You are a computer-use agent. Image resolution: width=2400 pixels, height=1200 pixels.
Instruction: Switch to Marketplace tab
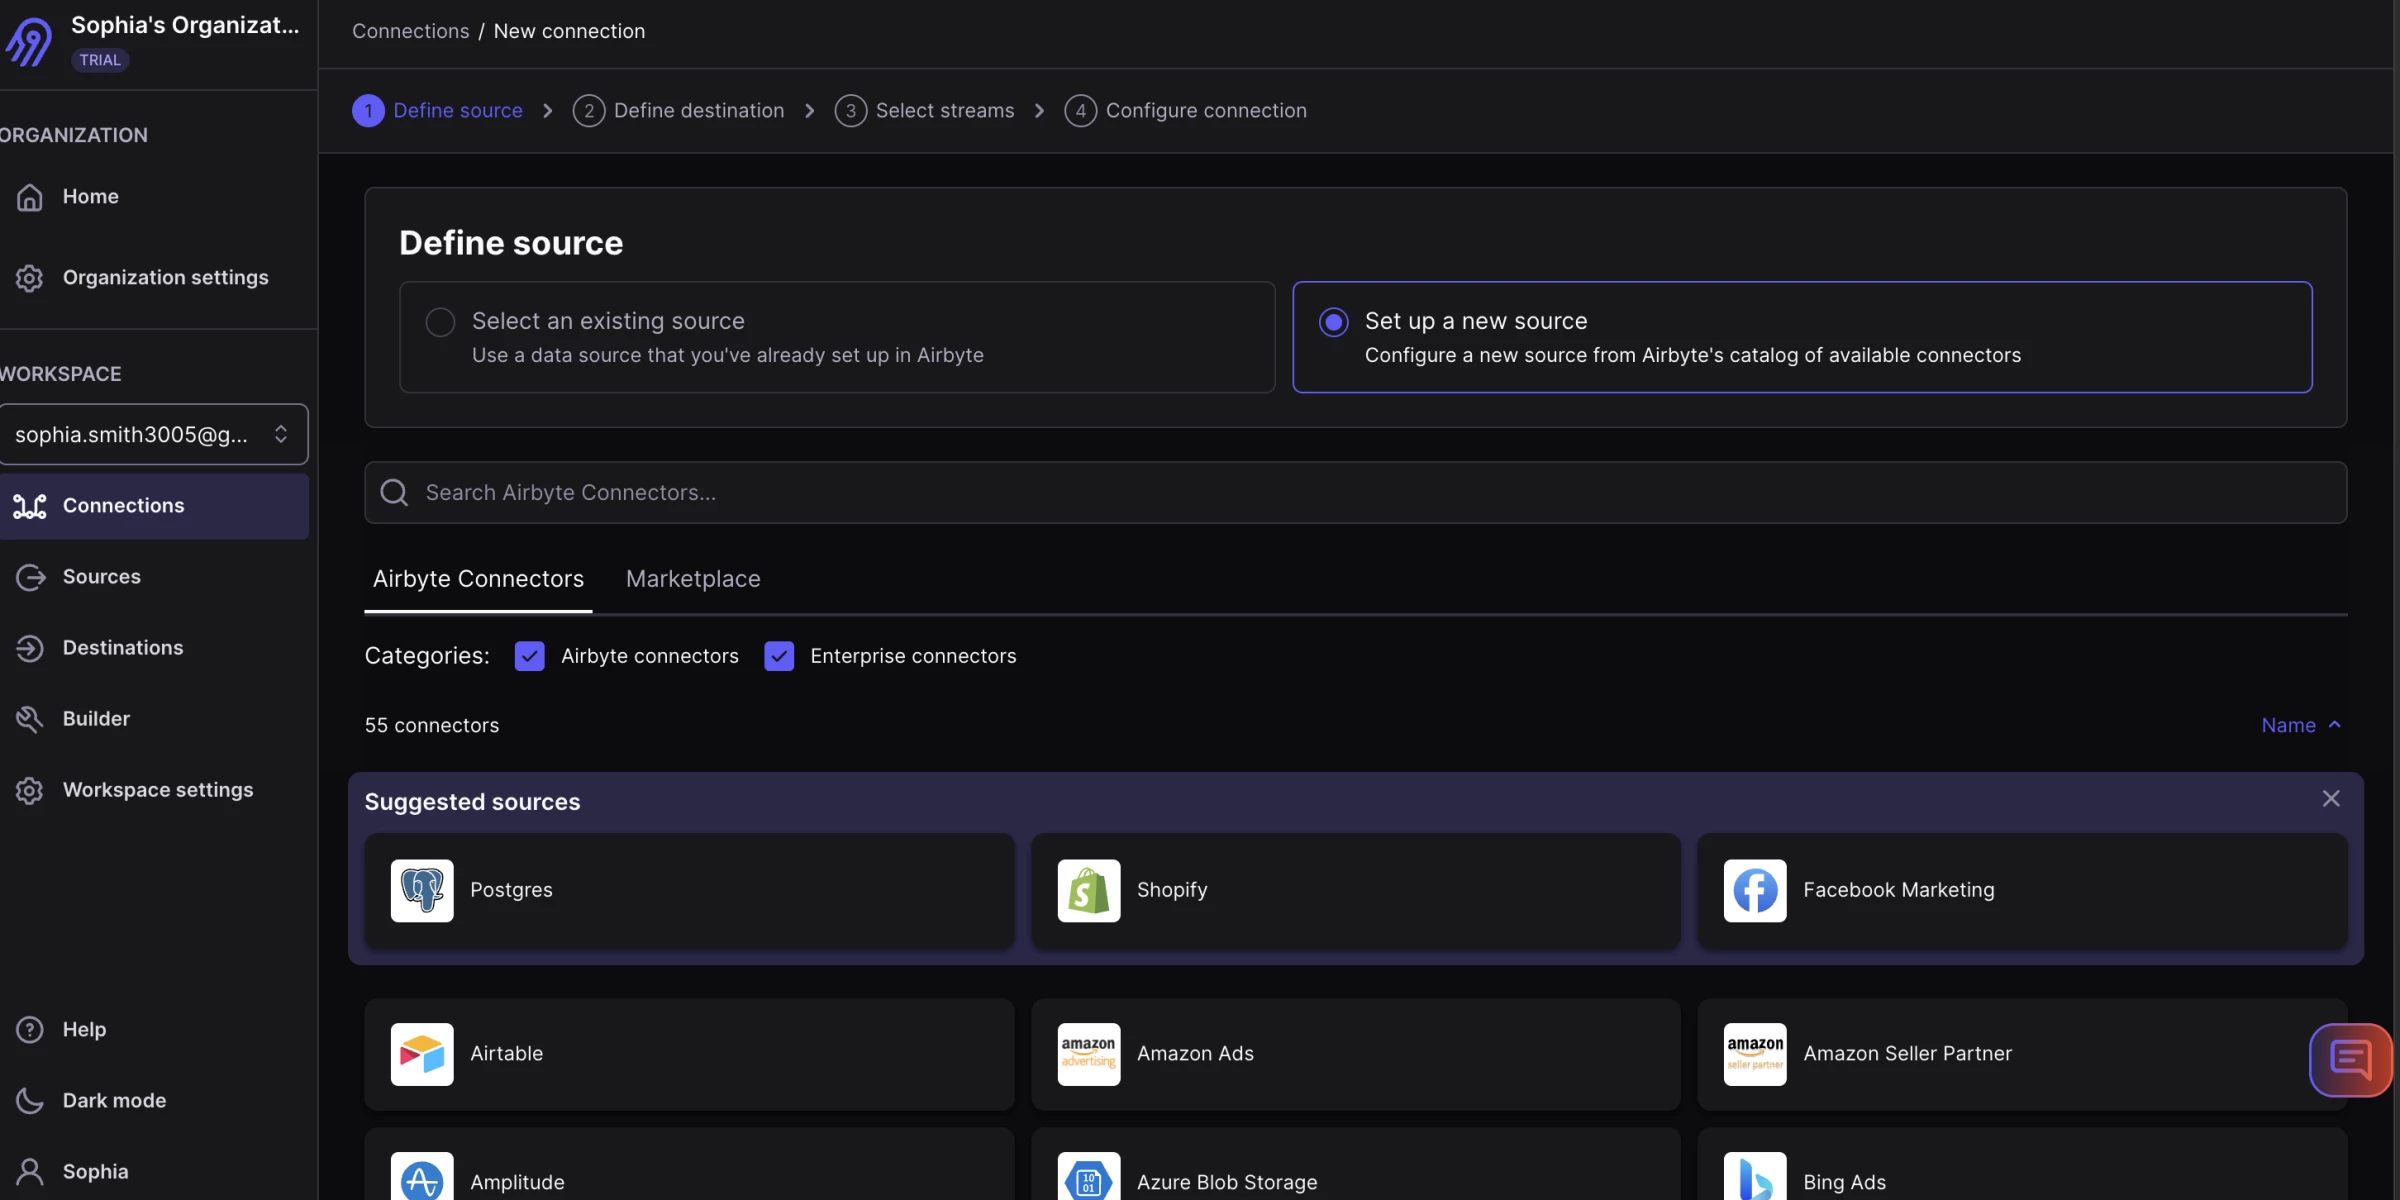693,579
